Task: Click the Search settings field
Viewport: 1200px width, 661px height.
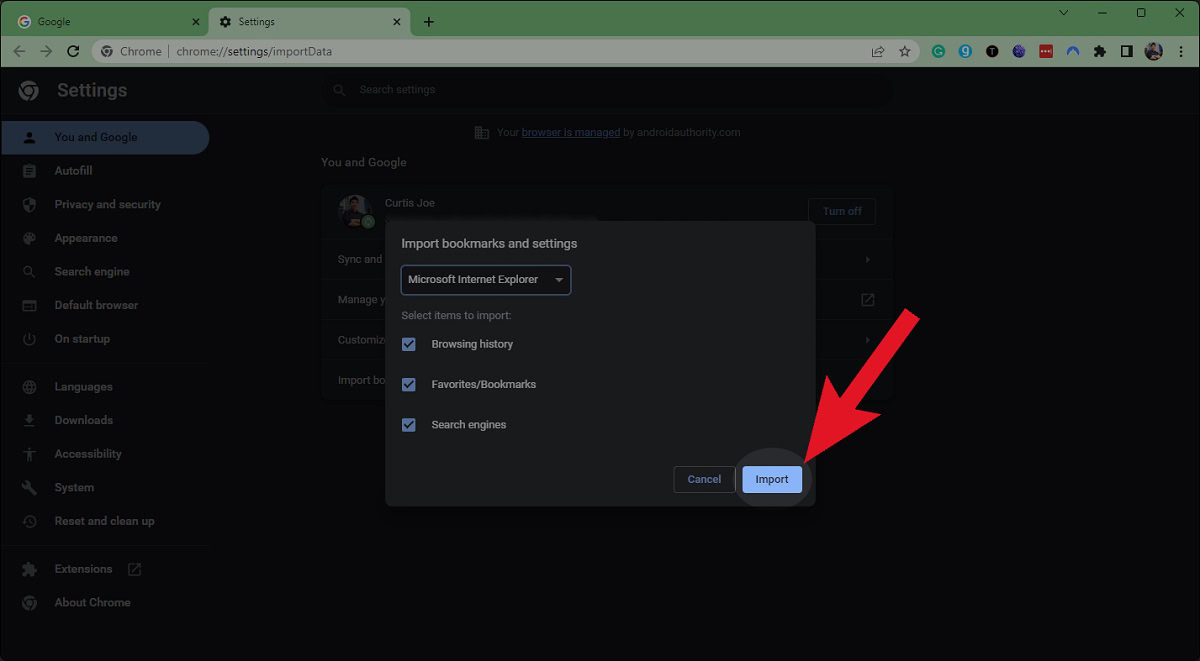Action: [606, 90]
